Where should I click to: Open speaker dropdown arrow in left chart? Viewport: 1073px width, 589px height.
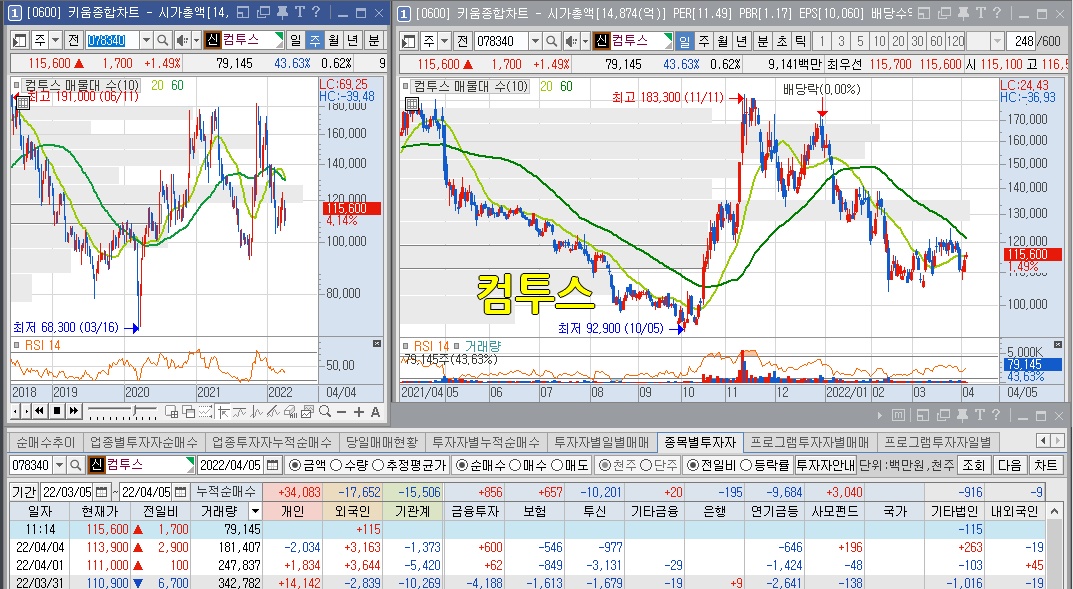pyautogui.click(x=196, y=40)
